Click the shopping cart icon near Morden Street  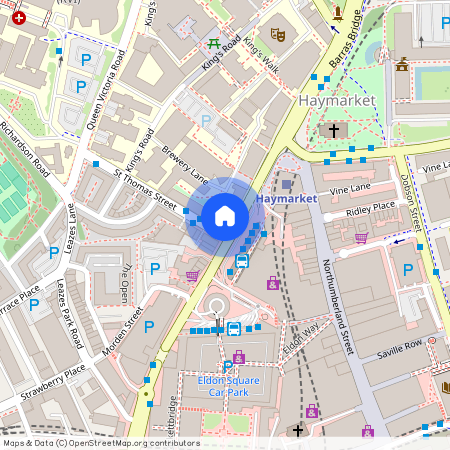pos(192,276)
